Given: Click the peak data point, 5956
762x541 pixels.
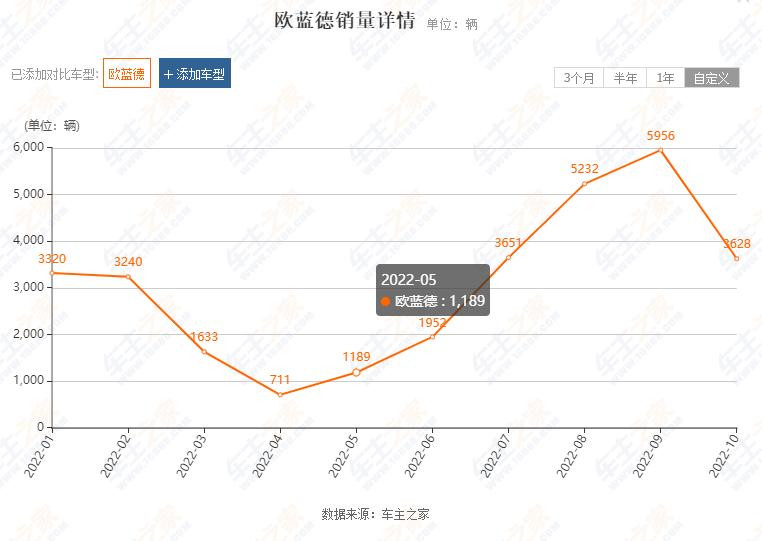Looking at the screenshot, I should [660, 150].
